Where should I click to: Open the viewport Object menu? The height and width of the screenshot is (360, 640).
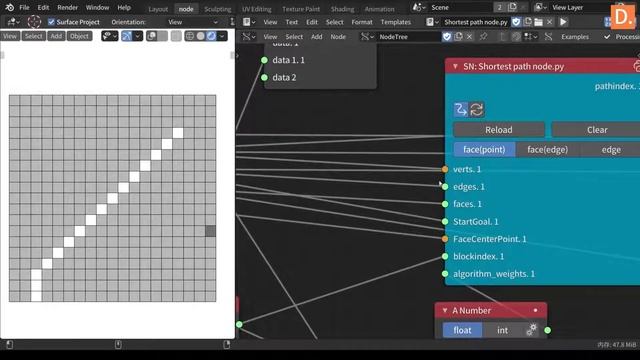tap(79, 36)
